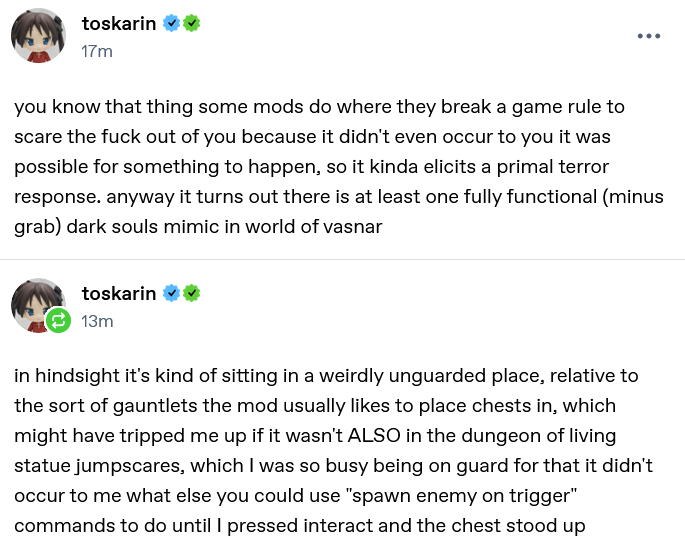Click blue verified badge on the 17m post

[173, 23]
